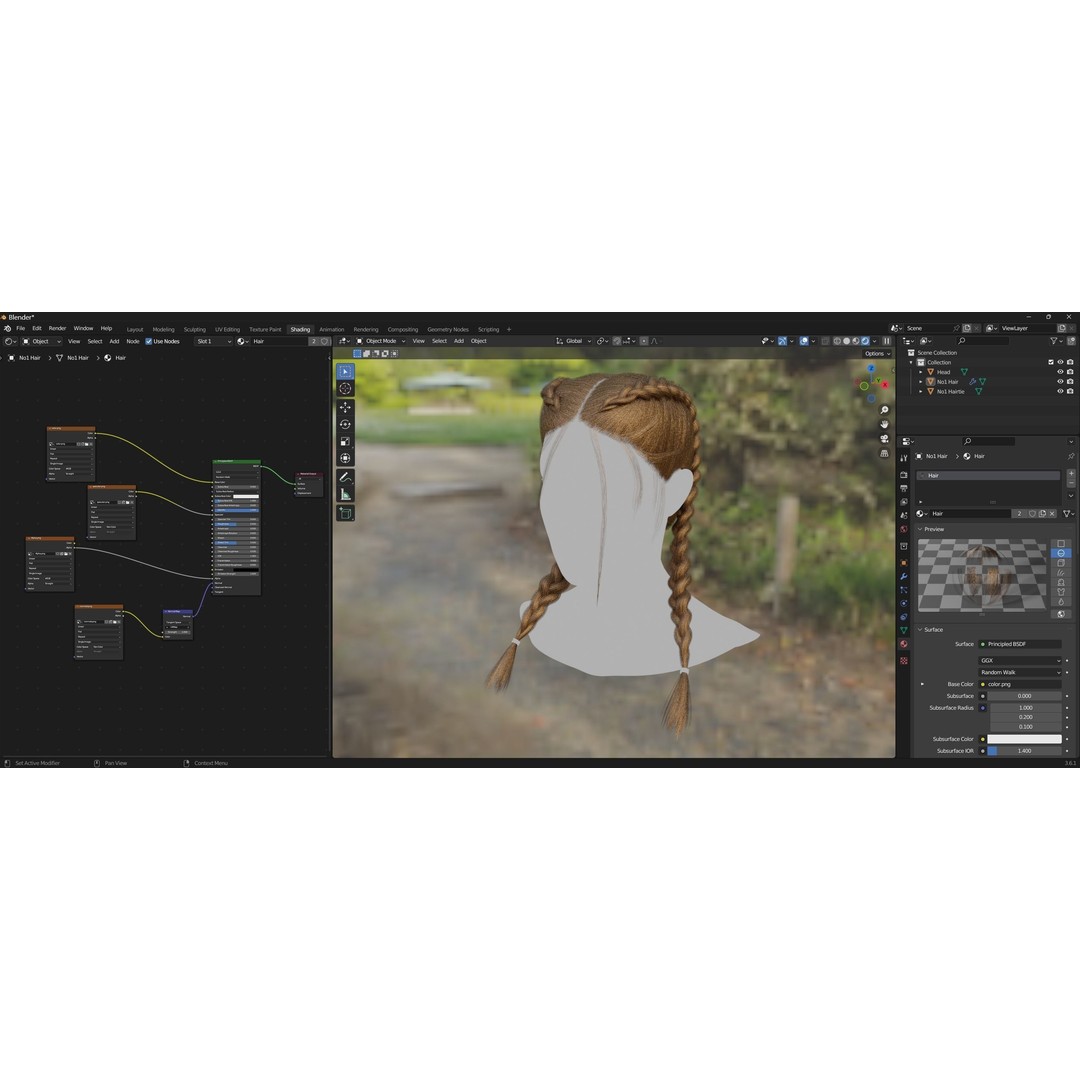Open the Object Mode dropdown
Viewport: 1080px width, 1080px height.
[x=382, y=341]
